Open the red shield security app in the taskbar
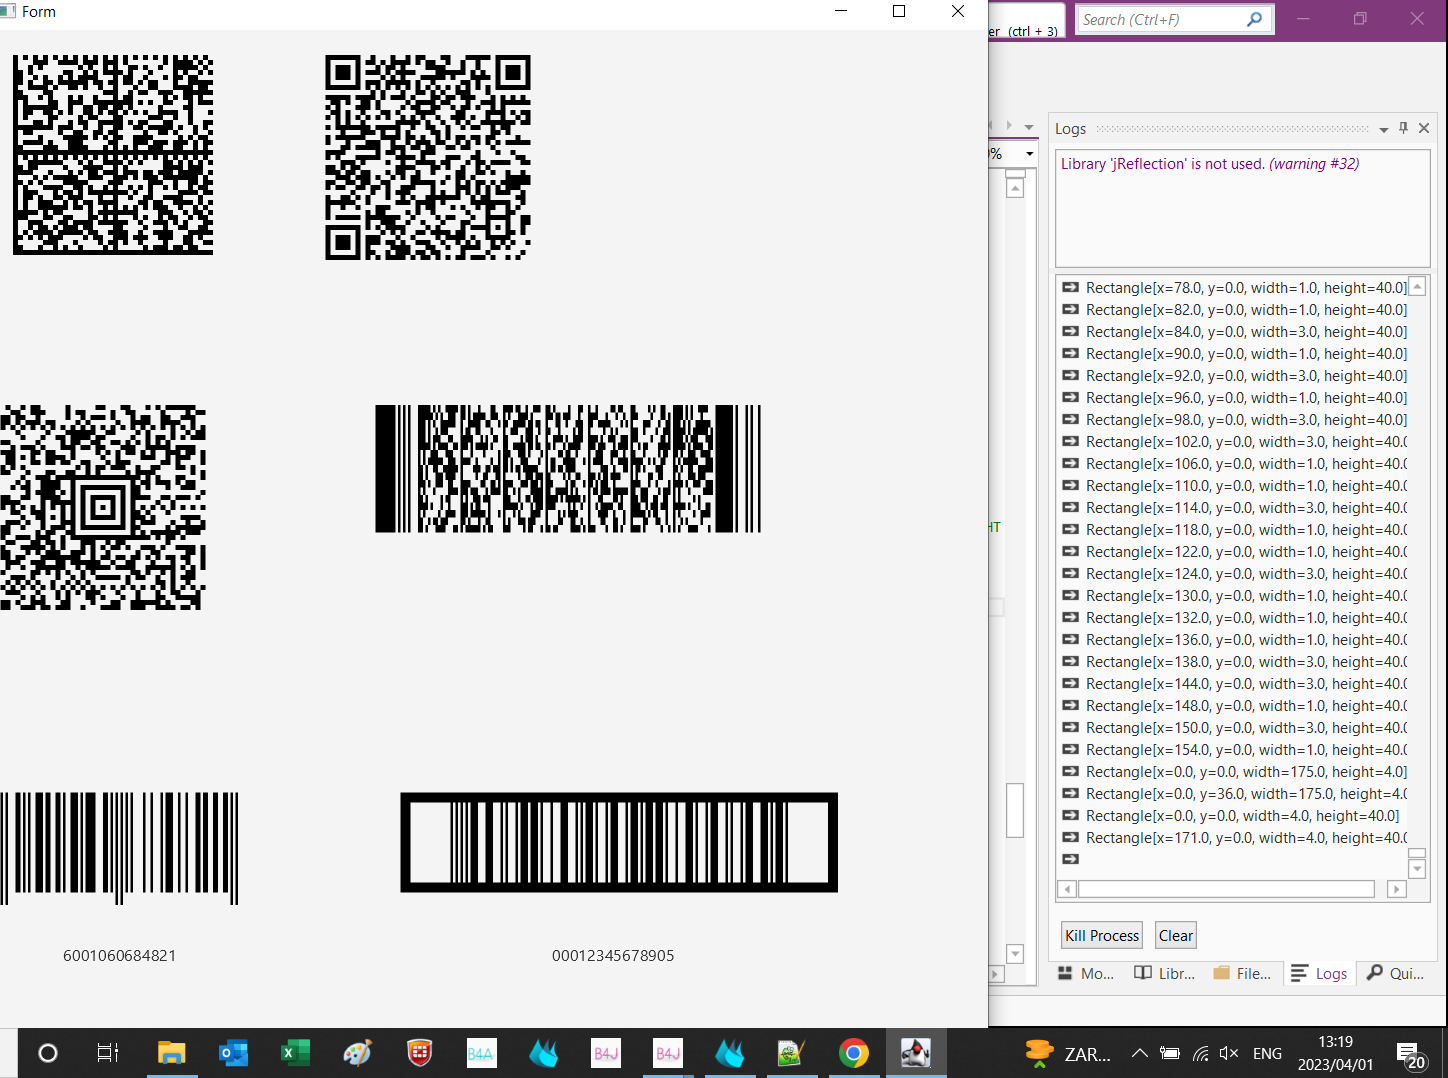Image resolution: width=1448 pixels, height=1078 pixels. click(419, 1053)
